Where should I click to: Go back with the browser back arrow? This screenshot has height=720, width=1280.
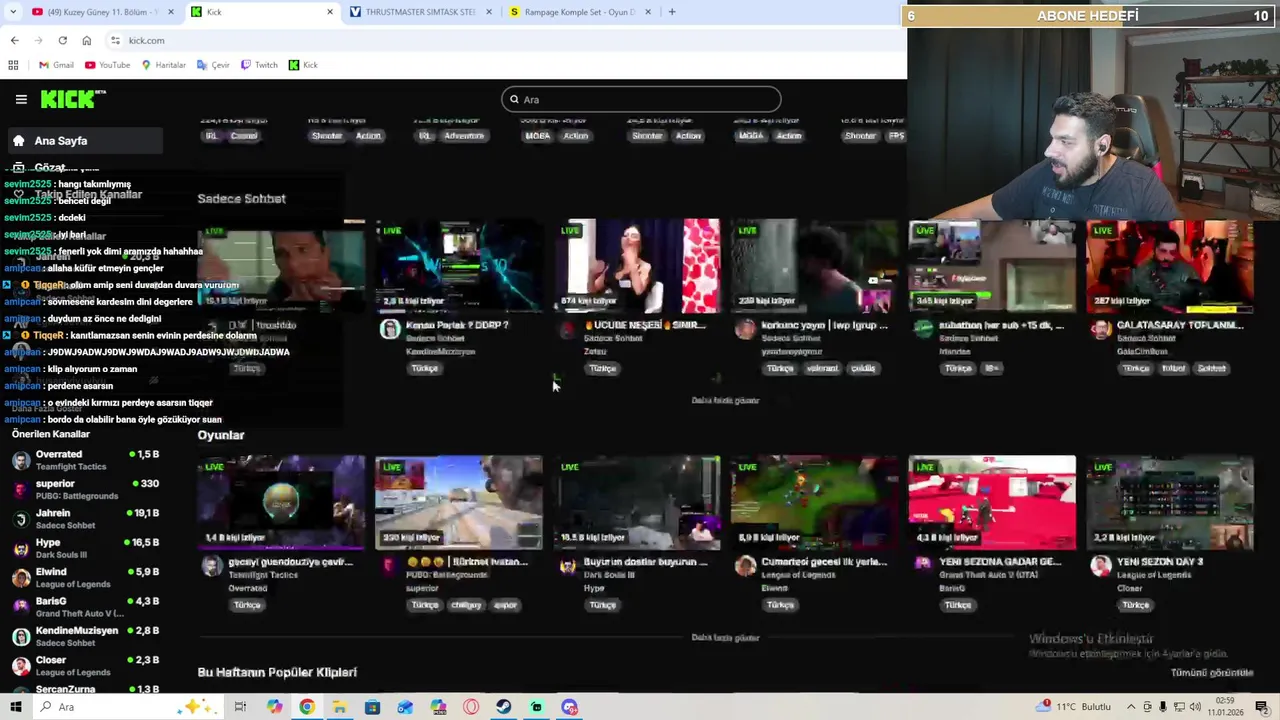14,40
